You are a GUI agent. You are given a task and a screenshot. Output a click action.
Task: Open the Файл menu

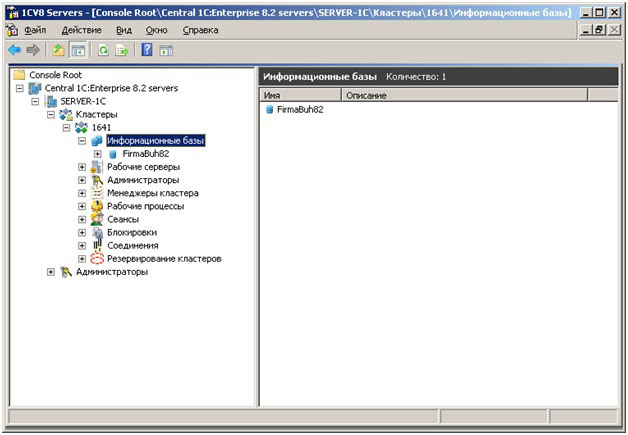click(x=35, y=30)
